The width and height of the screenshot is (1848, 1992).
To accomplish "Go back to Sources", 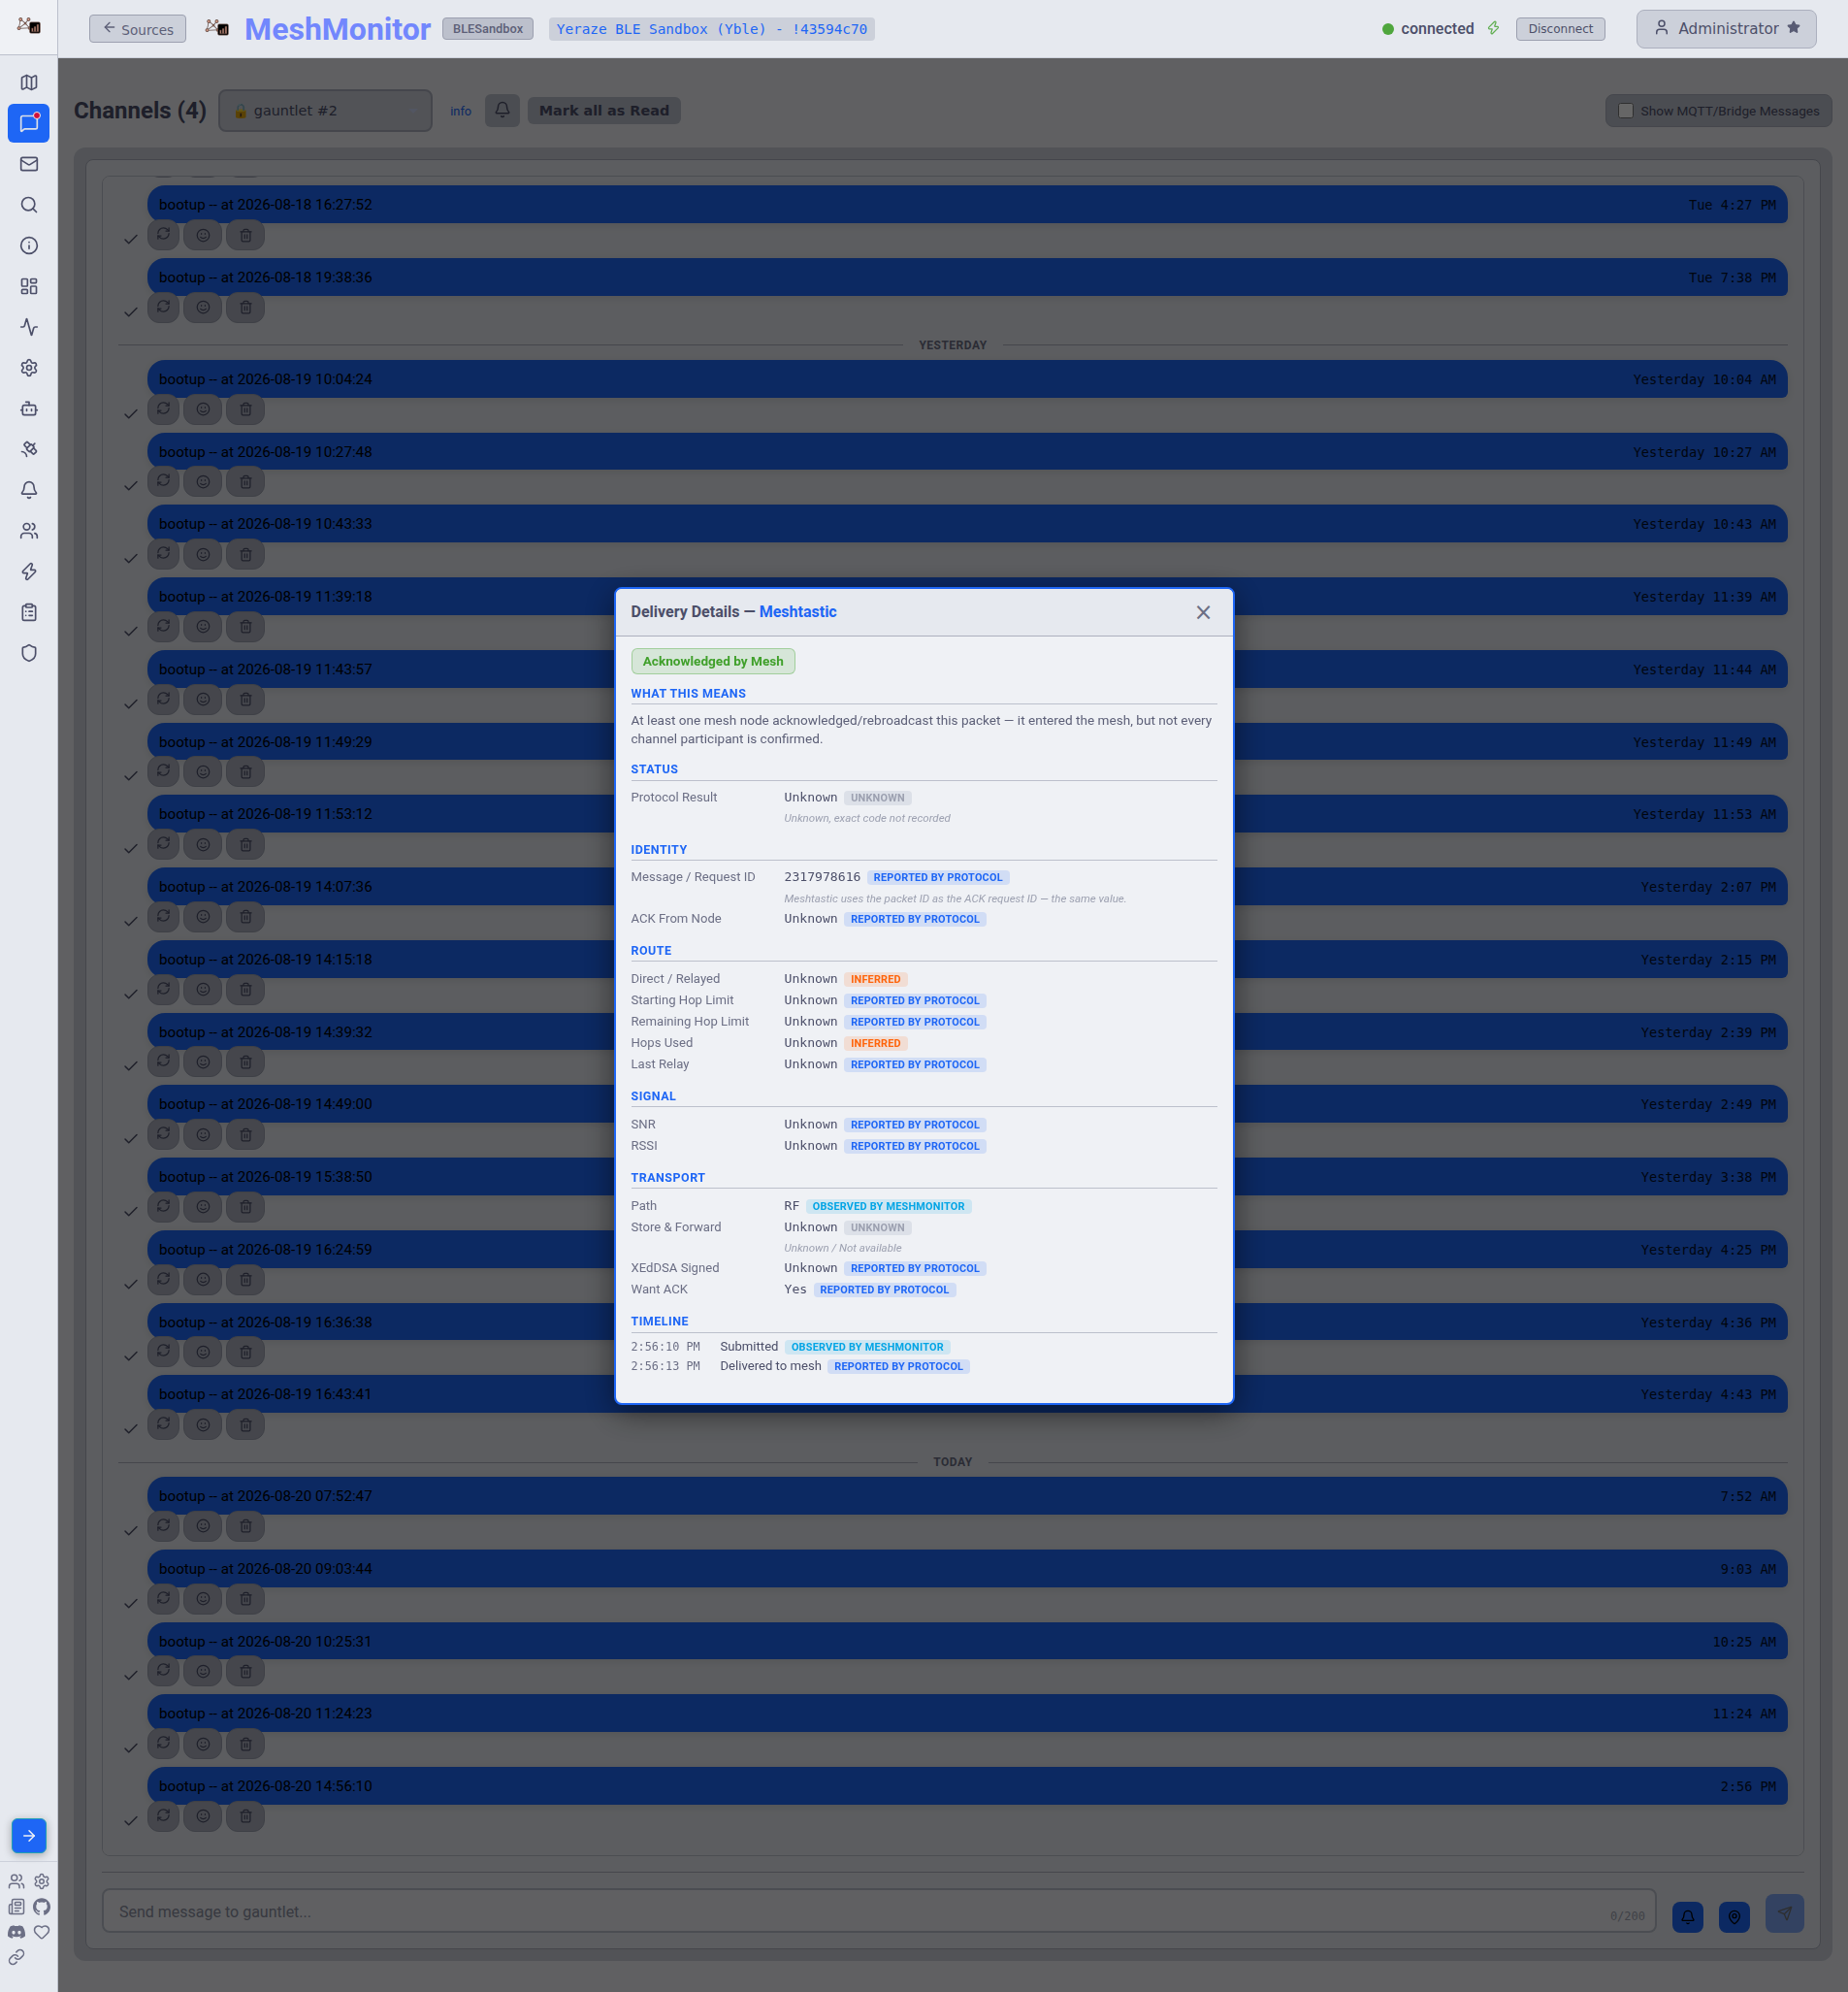I will [x=138, y=29].
